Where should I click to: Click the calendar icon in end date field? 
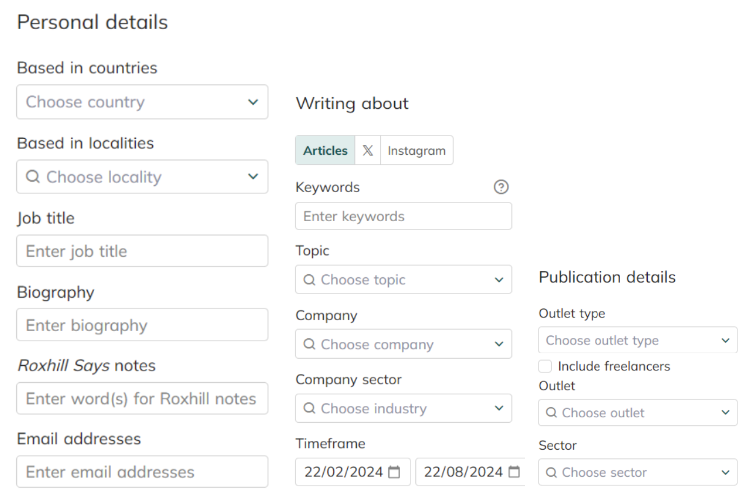514,472
